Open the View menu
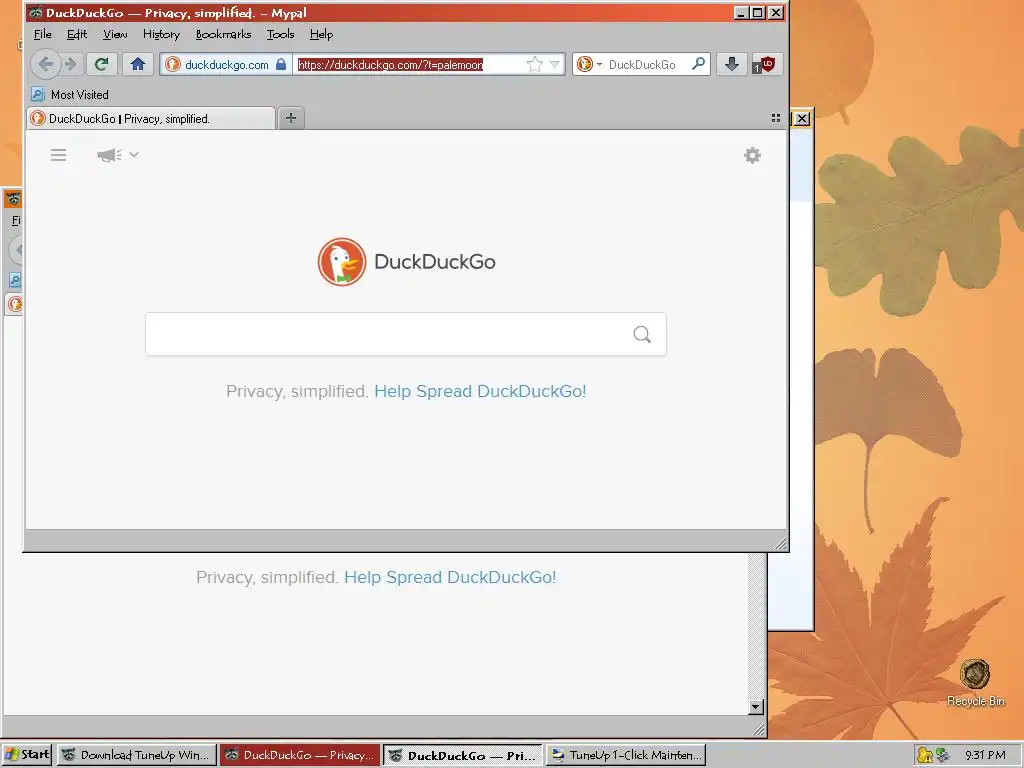Viewport: 1024px width, 768px height. [x=115, y=35]
